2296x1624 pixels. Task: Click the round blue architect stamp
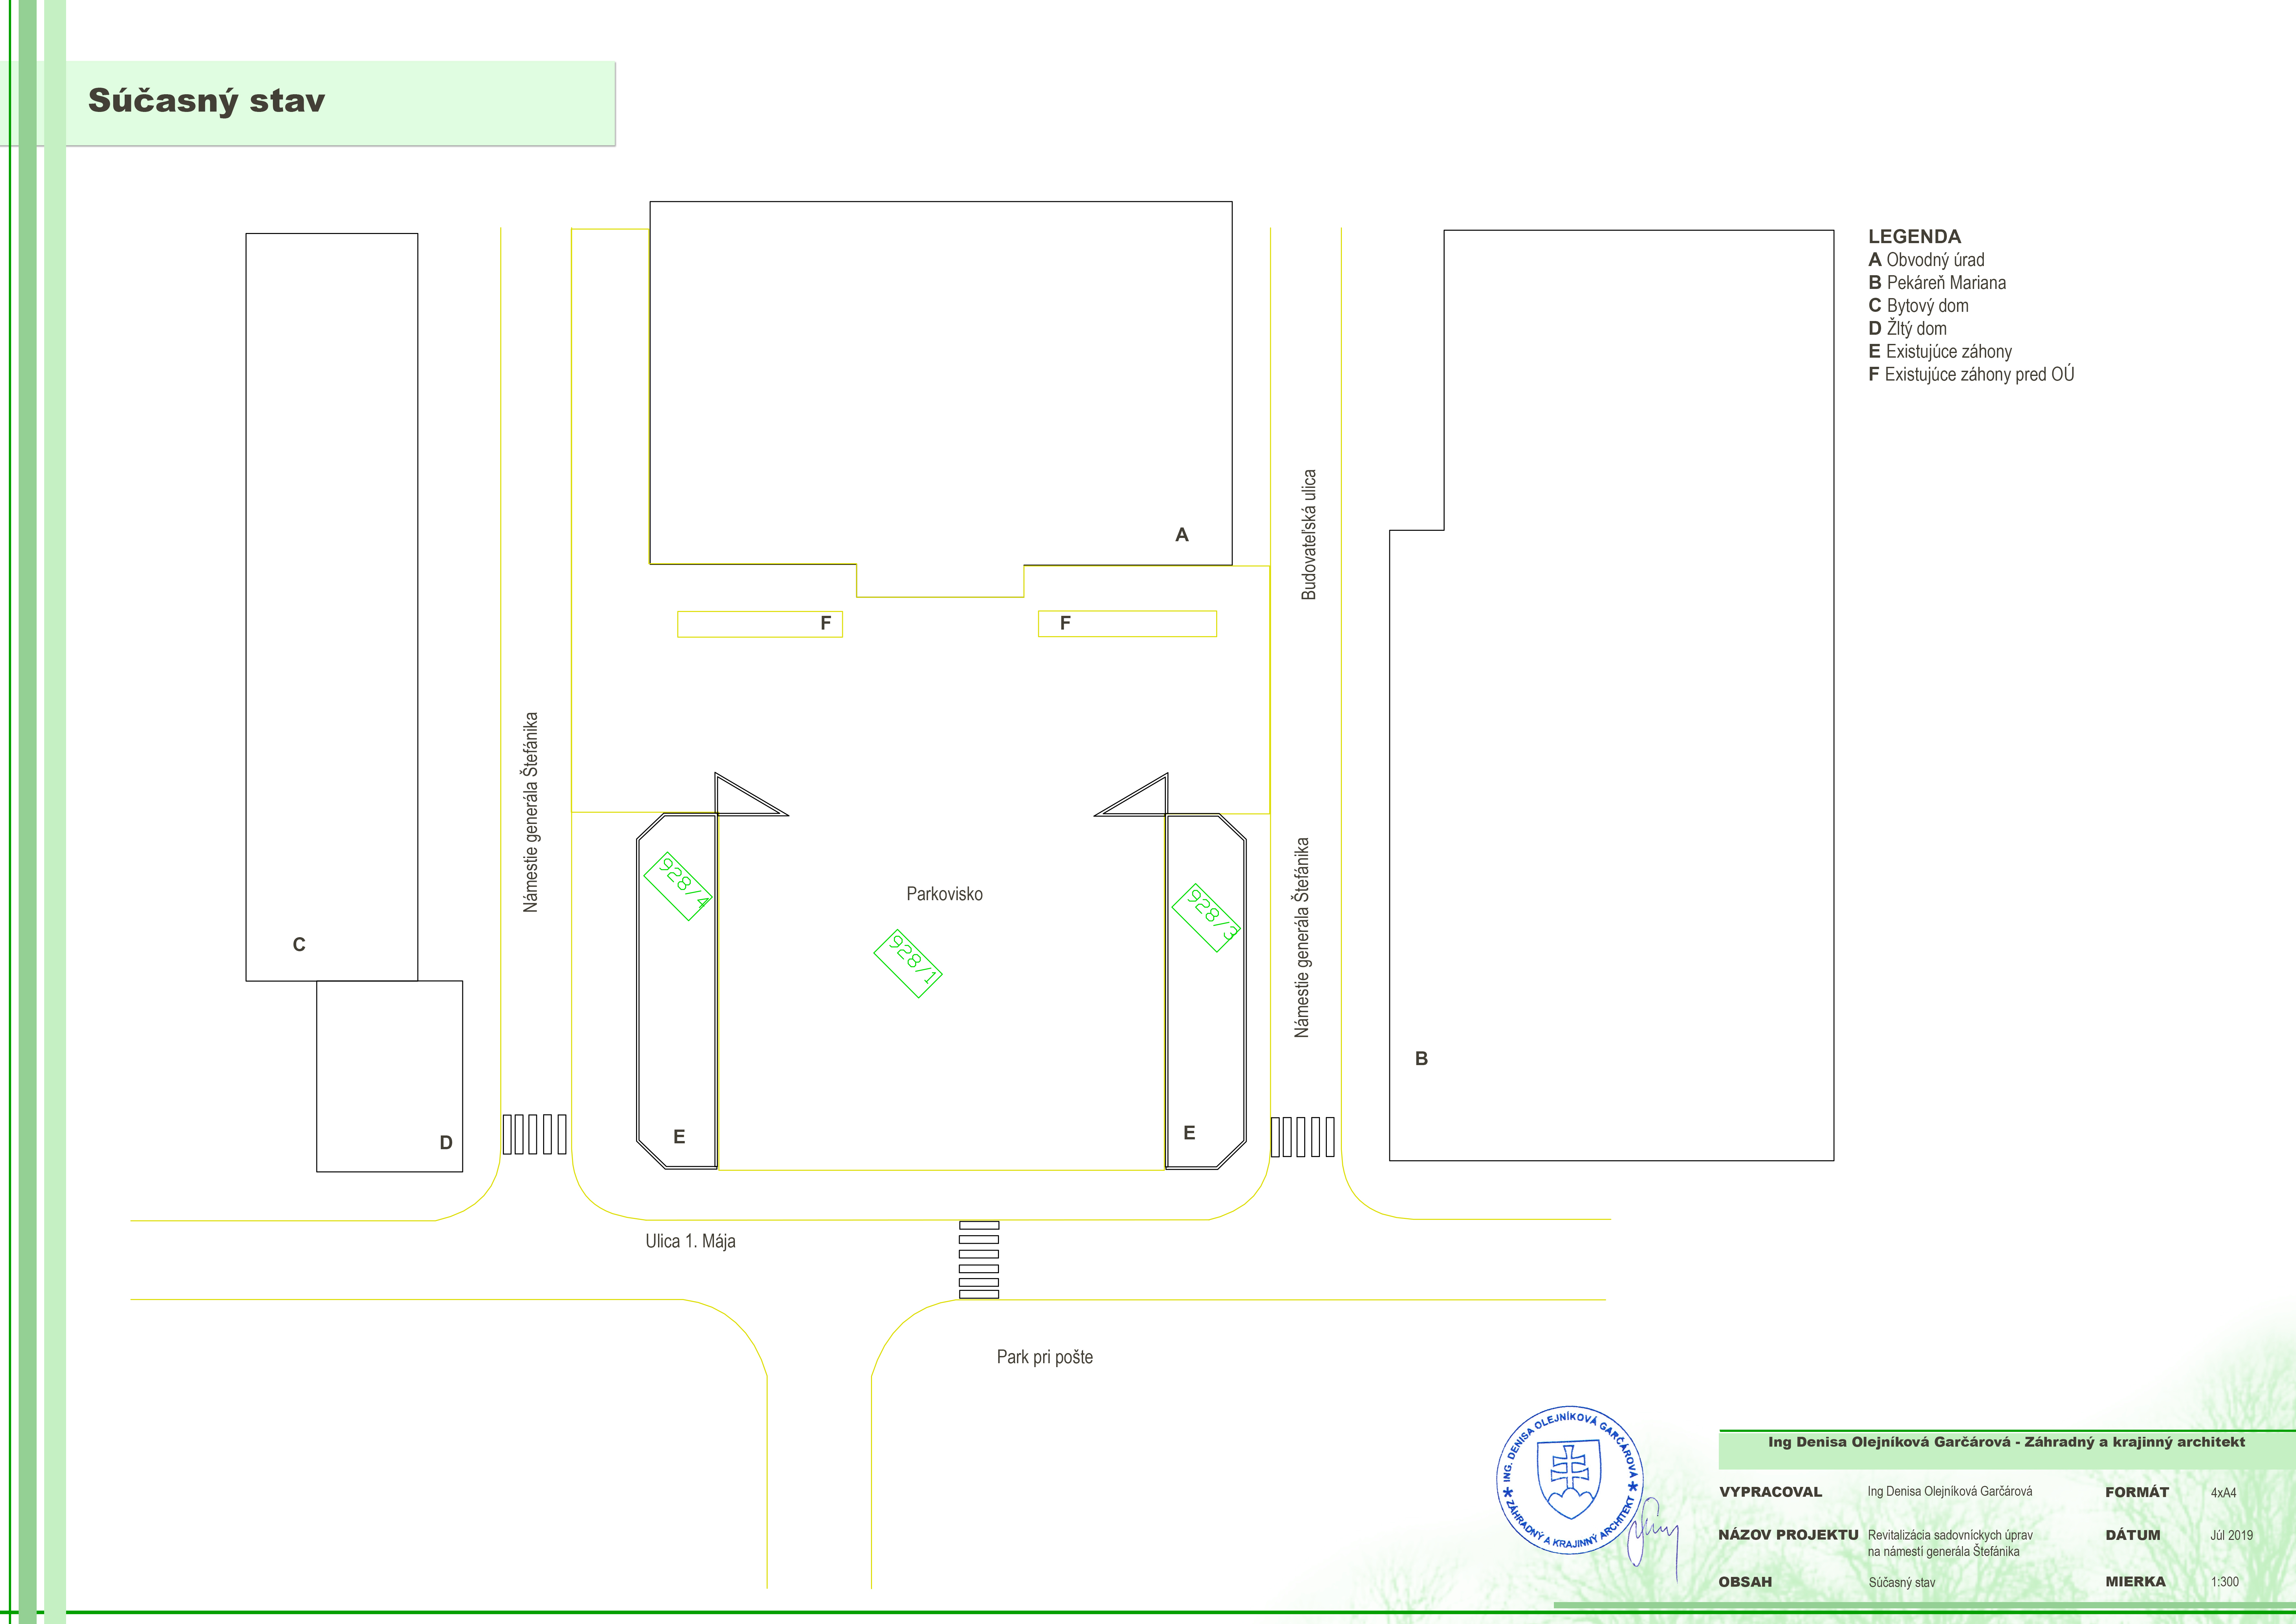[x=1570, y=1480]
